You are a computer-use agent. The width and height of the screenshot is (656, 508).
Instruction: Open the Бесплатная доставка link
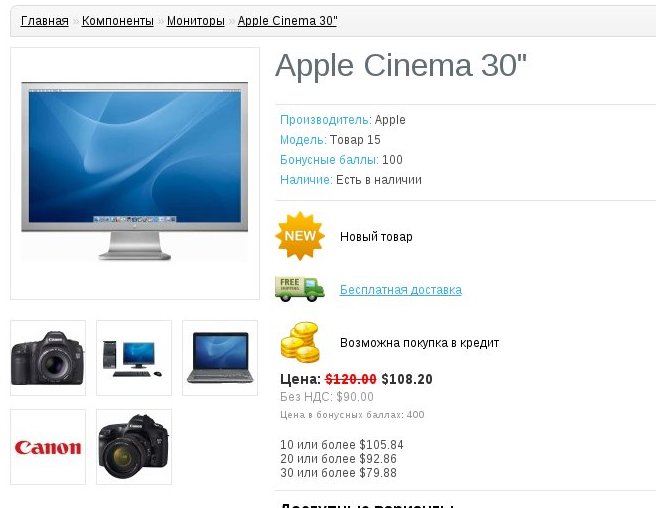click(400, 290)
